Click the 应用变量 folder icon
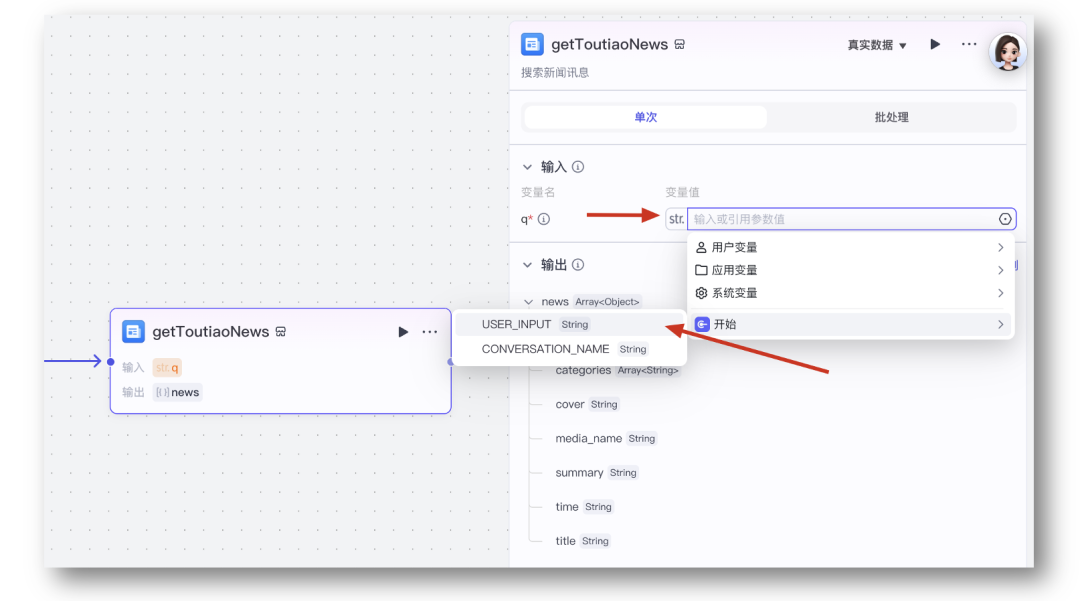This screenshot has height=601, width=1080. coord(701,270)
